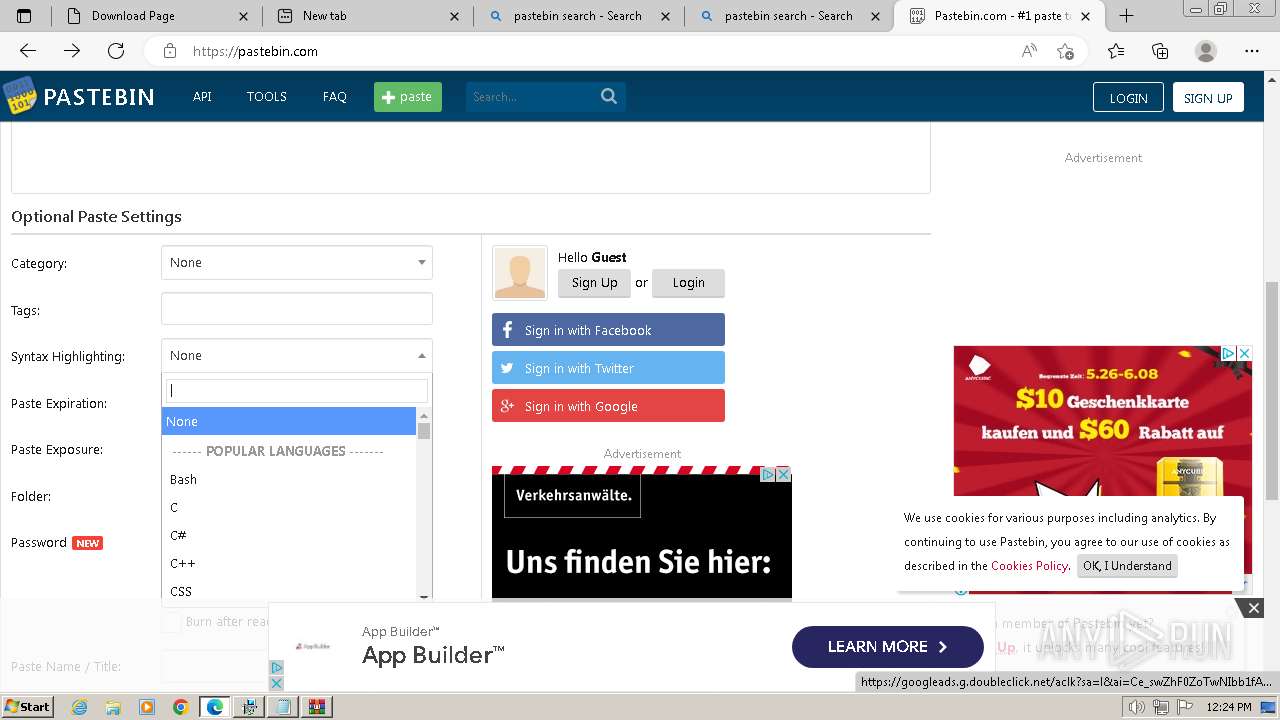Open the TOOLS menu item
Image resolution: width=1280 pixels, height=720 pixels.
[x=267, y=96]
